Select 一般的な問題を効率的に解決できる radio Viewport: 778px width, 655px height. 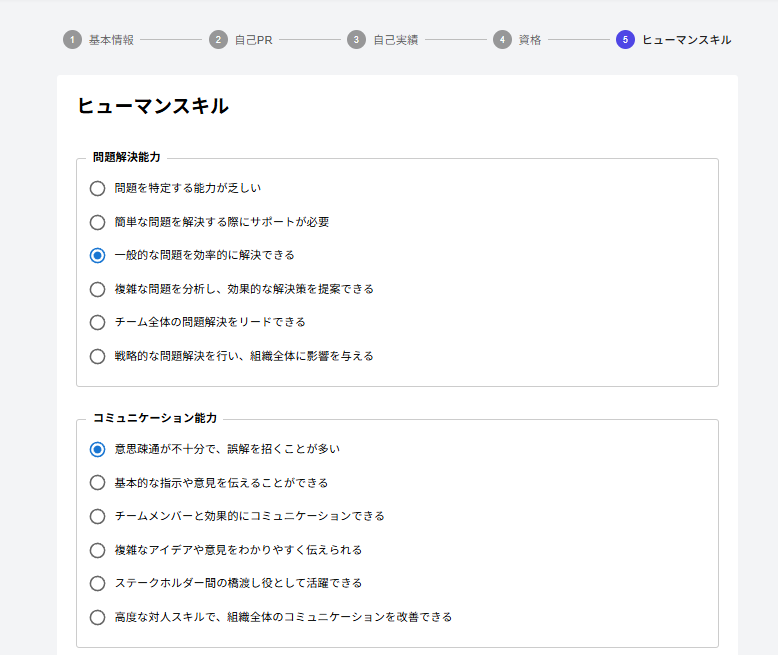pos(97,255)
